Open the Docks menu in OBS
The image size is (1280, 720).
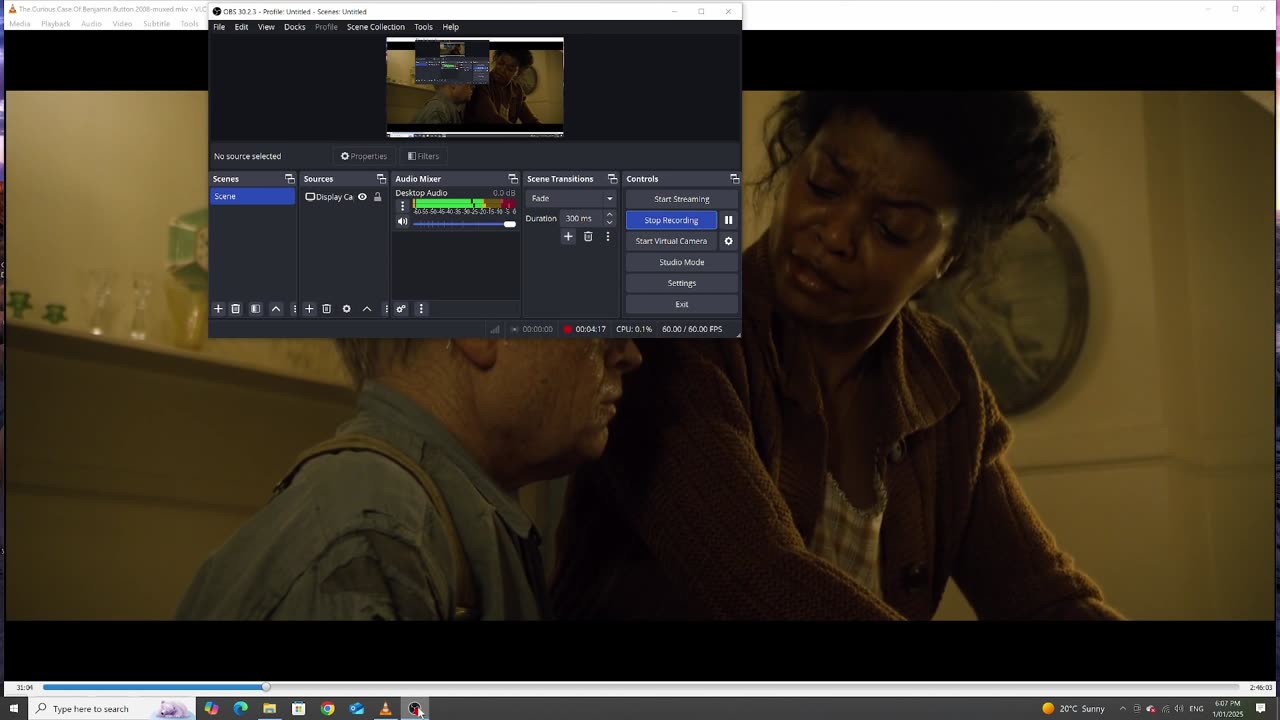pyautogui.click(x=294, y=27)
